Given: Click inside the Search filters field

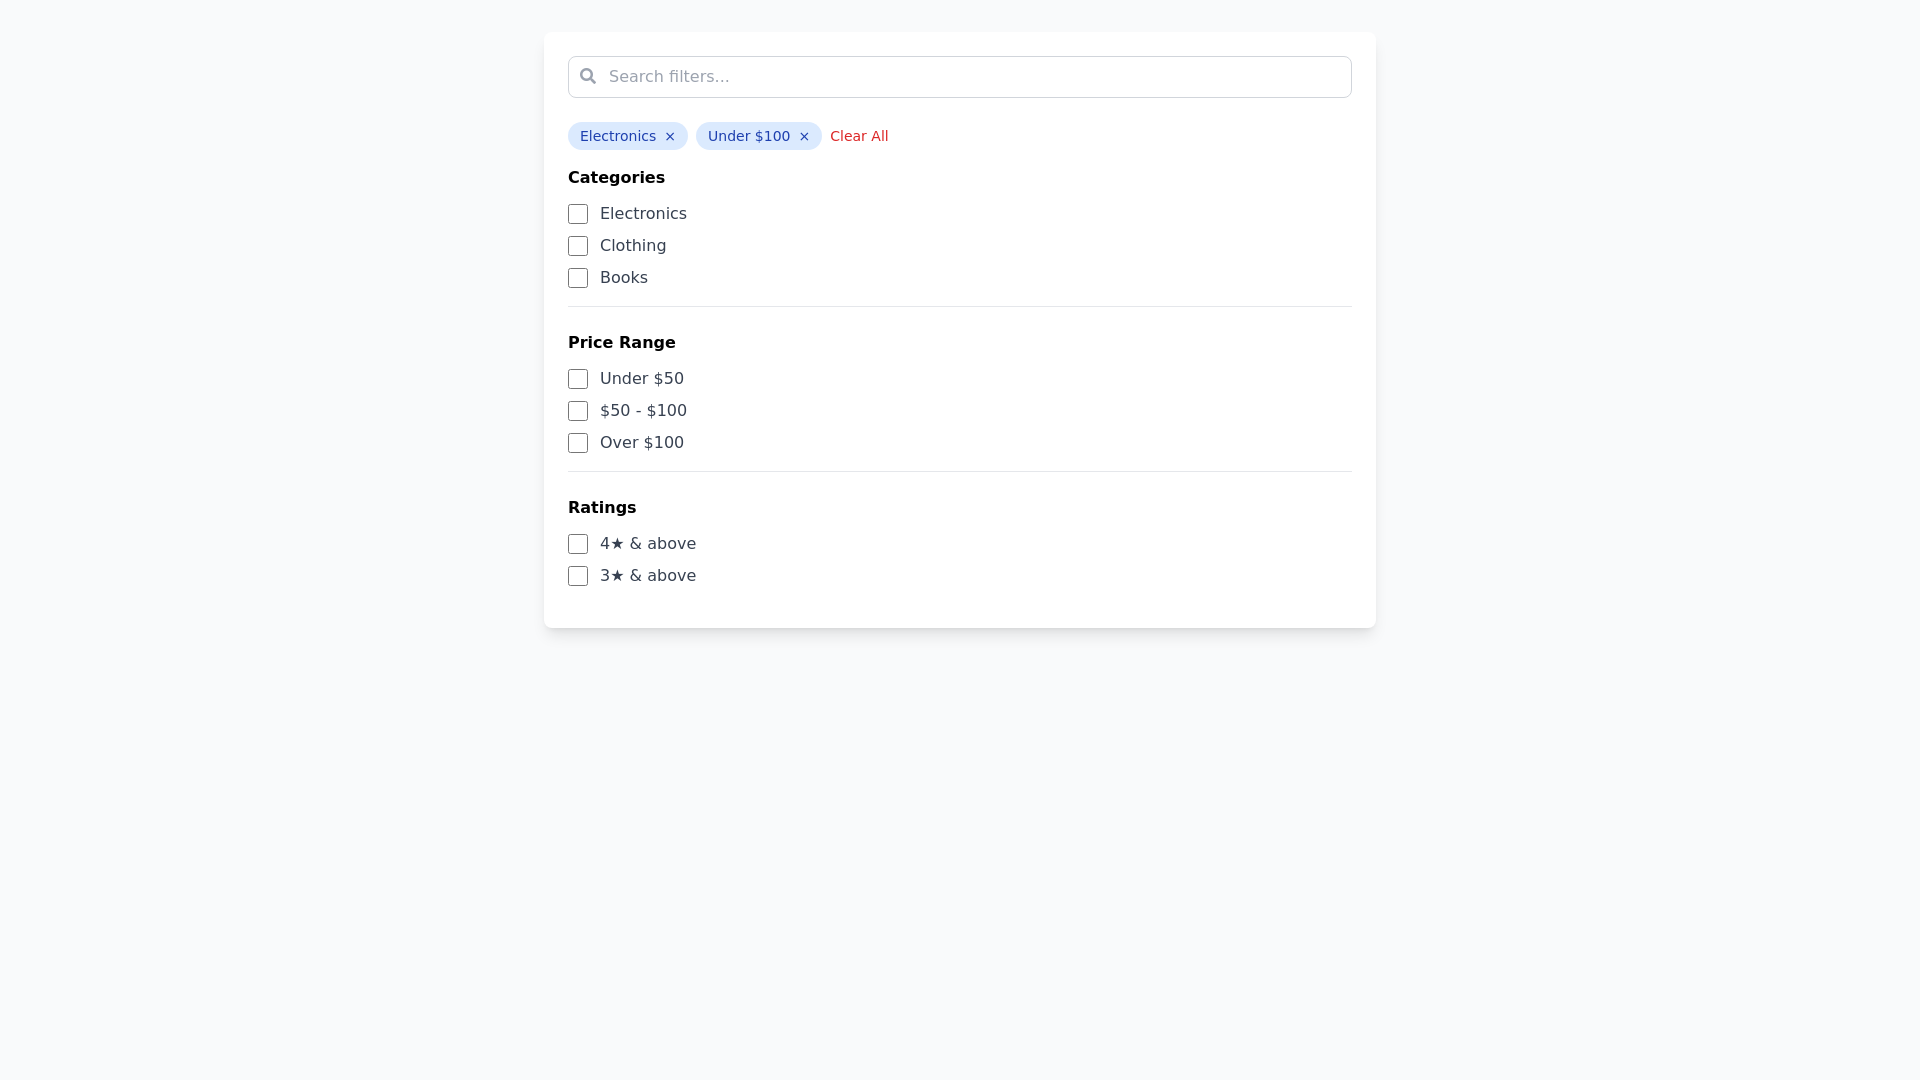Looking at the screenshot, I should [900, 76].
